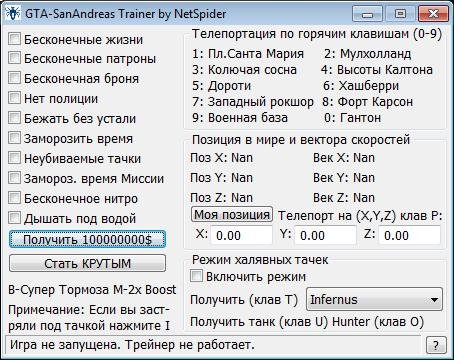This screenshot has width=454, height=360.
Task: Click the Получить танк (клав U) text
Action: pos(259,322)
